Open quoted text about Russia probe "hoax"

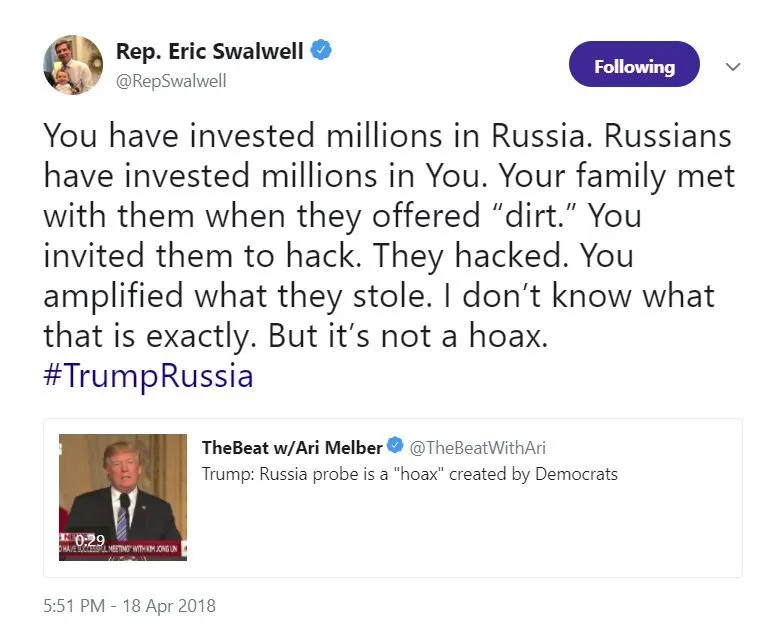(410, 473)
